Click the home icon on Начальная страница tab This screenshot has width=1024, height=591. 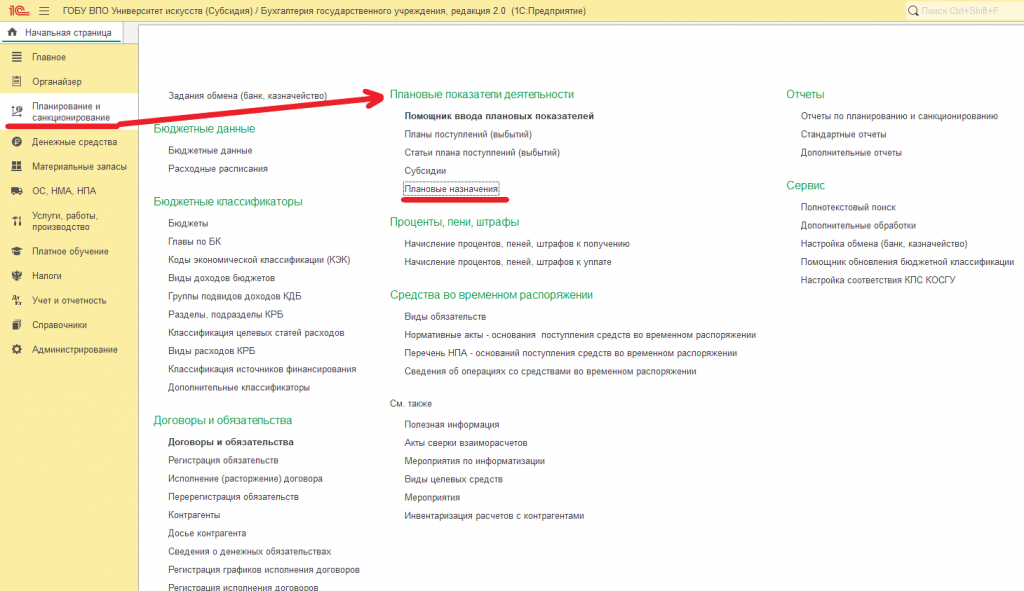pos(12,32)
